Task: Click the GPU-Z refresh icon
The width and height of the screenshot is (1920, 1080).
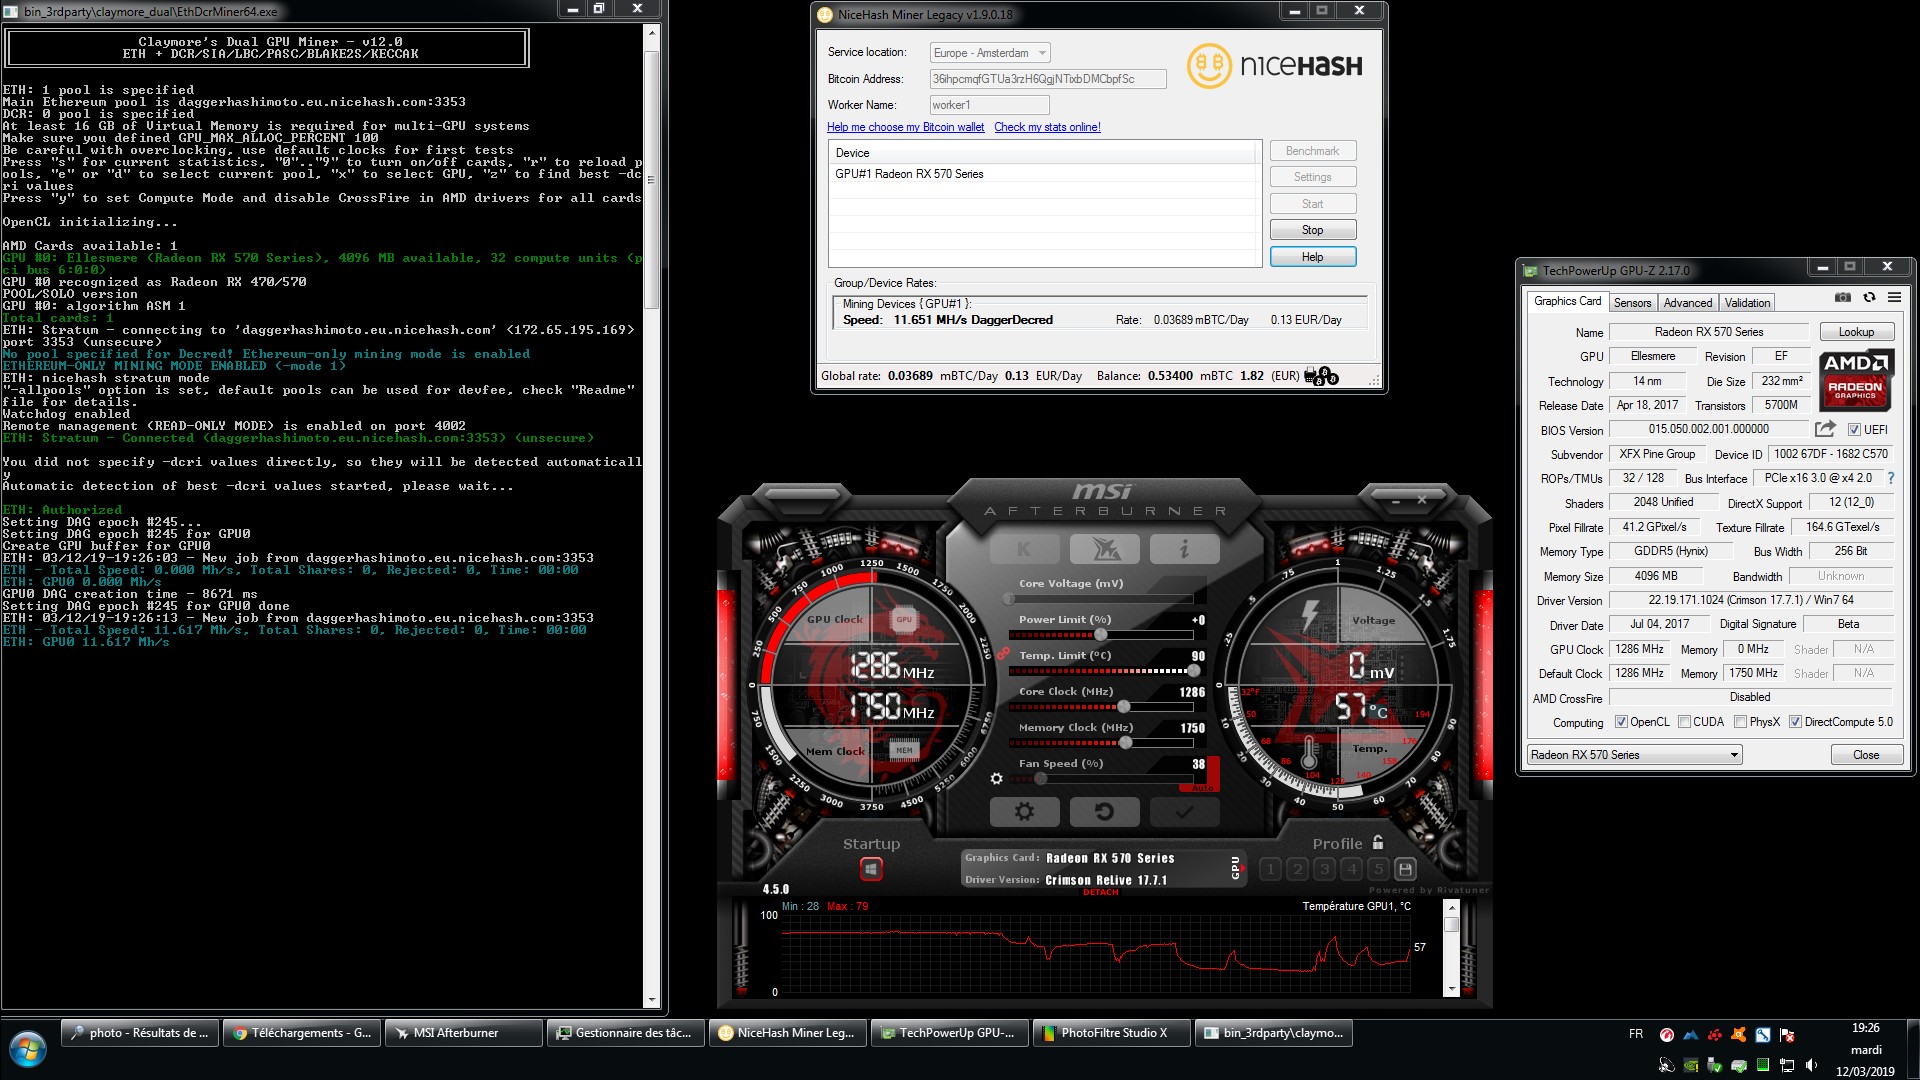Action: pos(1870,297)
